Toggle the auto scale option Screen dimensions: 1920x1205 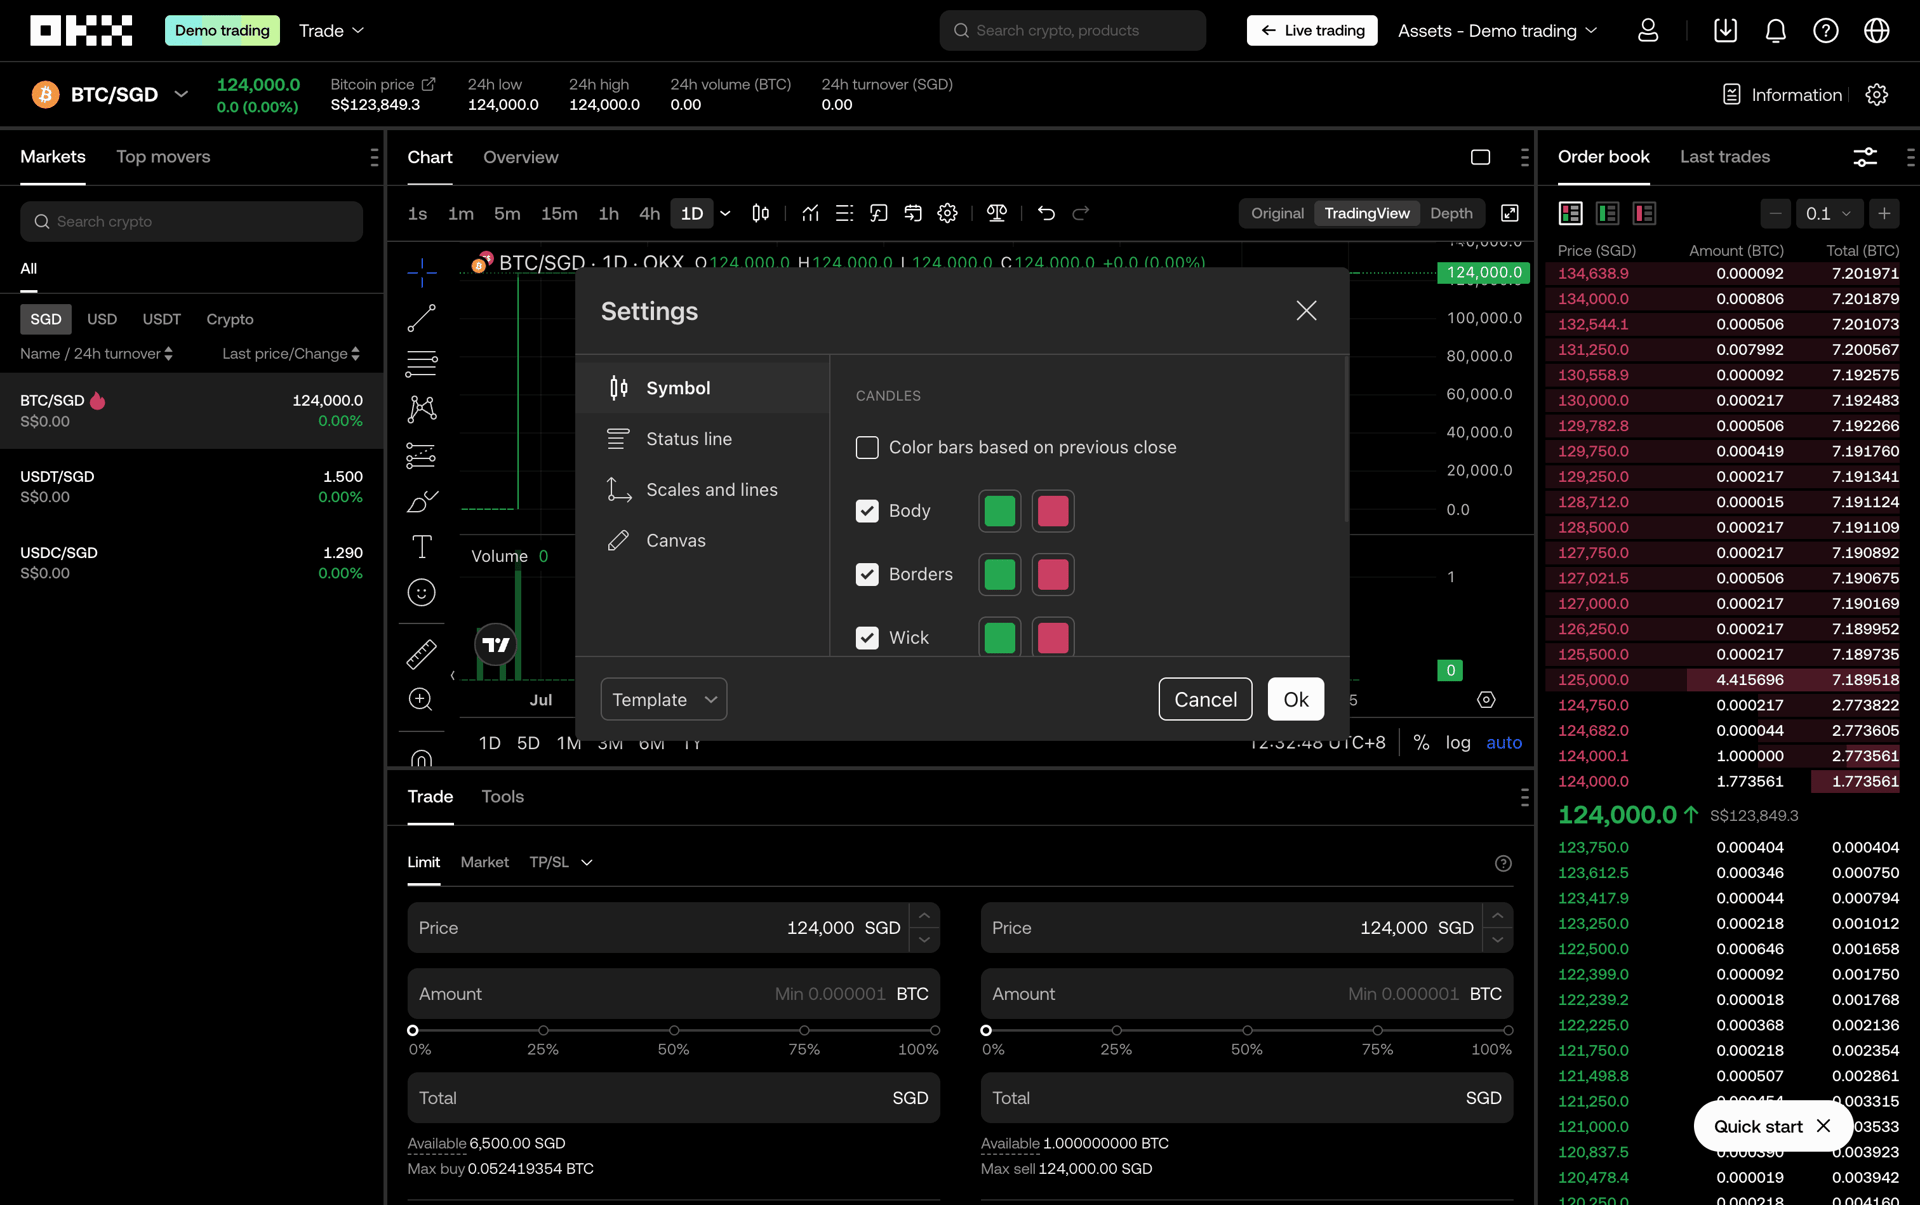tap(1504, 743)
